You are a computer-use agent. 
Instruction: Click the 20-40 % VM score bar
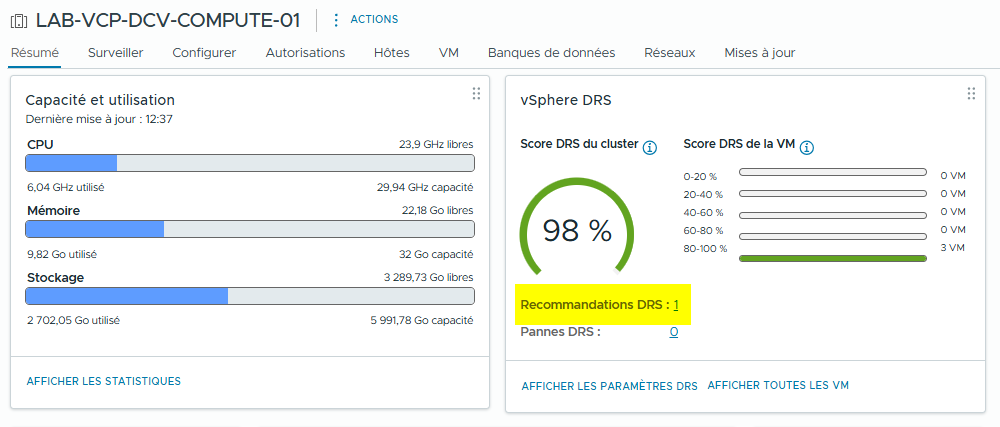pos(832,193)
